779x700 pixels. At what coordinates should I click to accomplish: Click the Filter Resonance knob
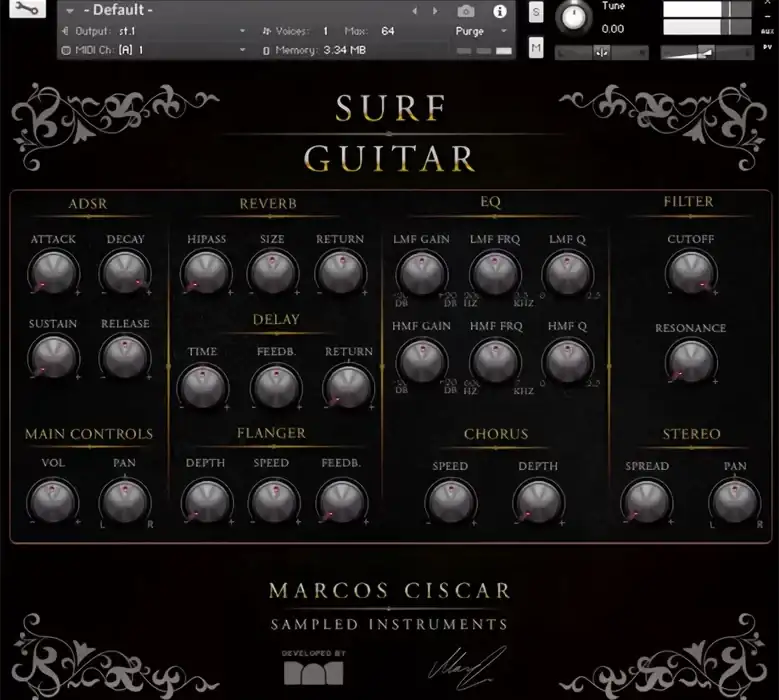click(x=691, y=361)
